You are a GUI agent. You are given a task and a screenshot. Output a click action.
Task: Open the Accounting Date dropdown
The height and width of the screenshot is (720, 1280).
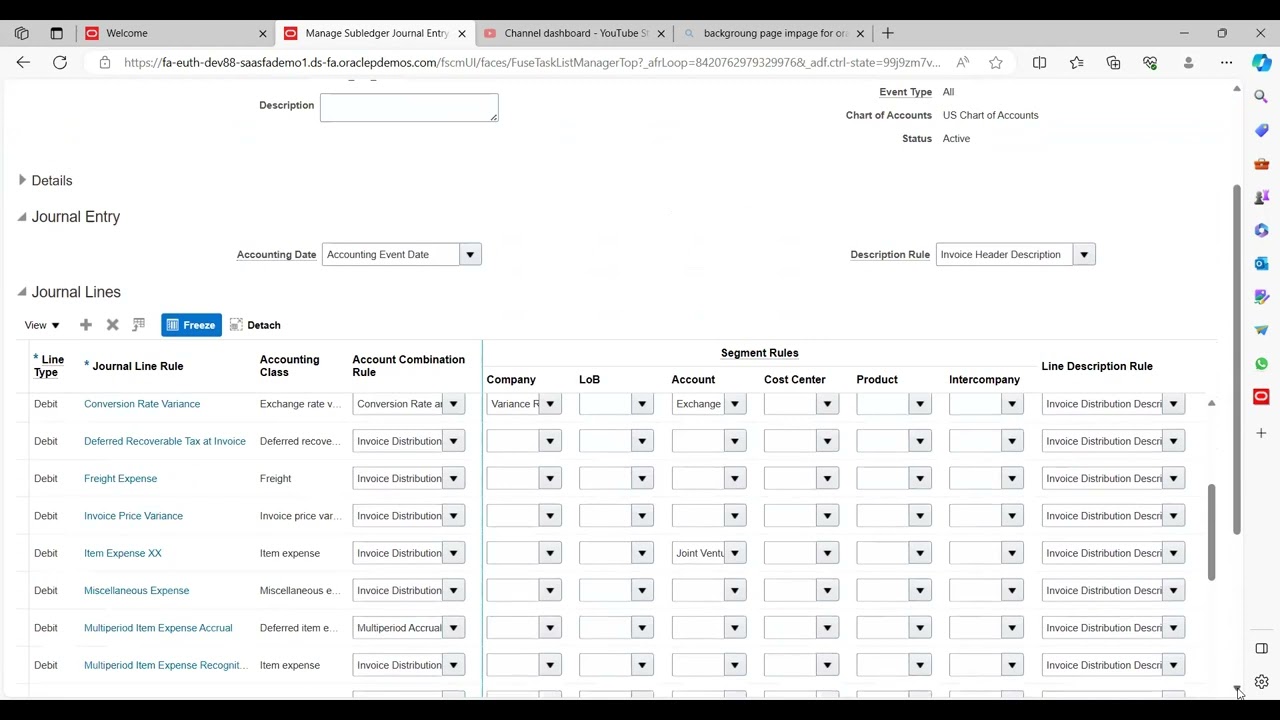click(x=470, y=254)
